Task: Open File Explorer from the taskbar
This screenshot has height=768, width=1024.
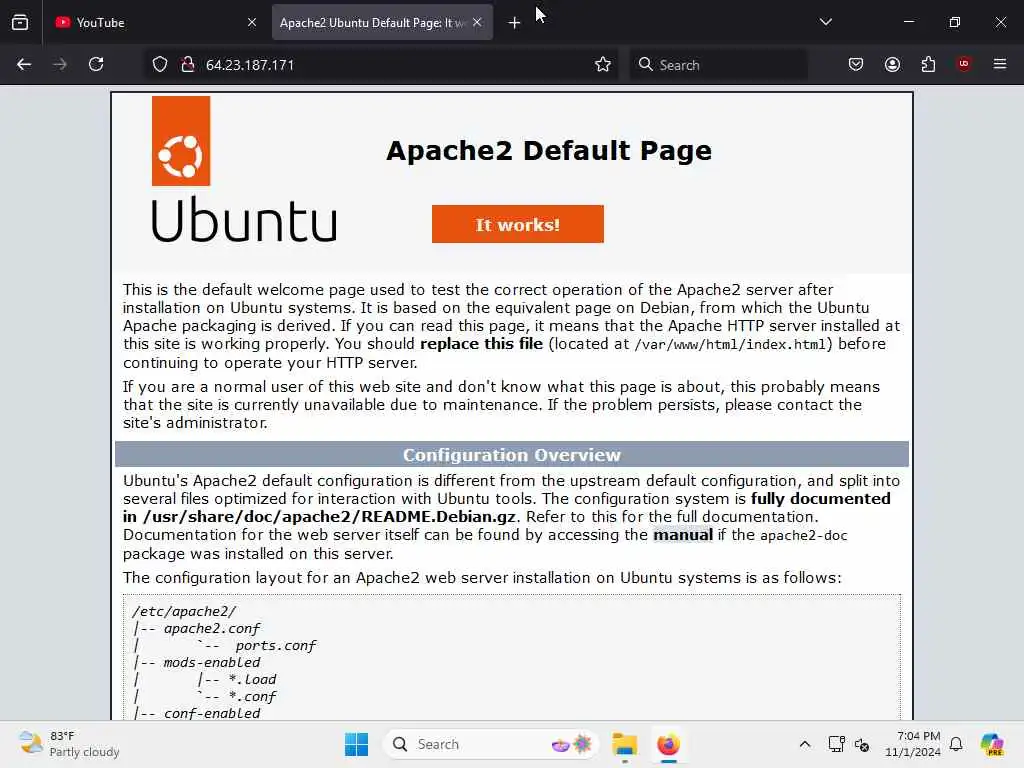Action: [x=624, y=744]
